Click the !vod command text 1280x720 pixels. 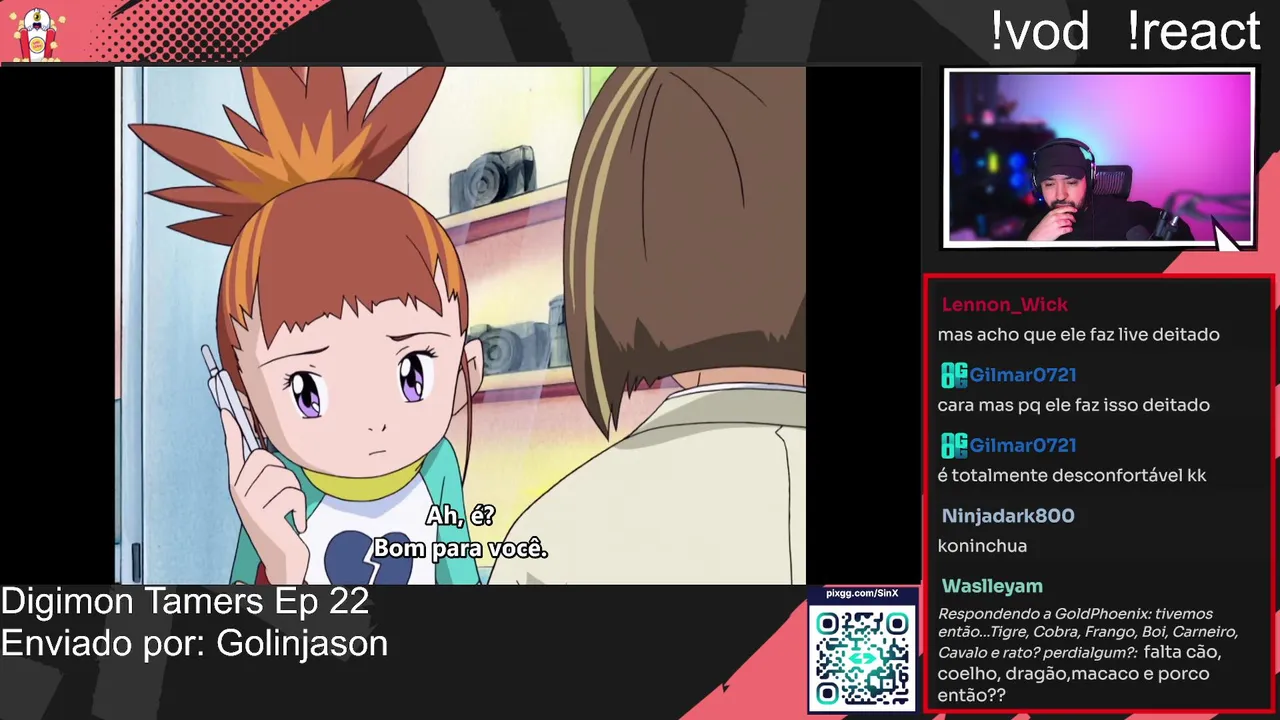[1040, 31]
